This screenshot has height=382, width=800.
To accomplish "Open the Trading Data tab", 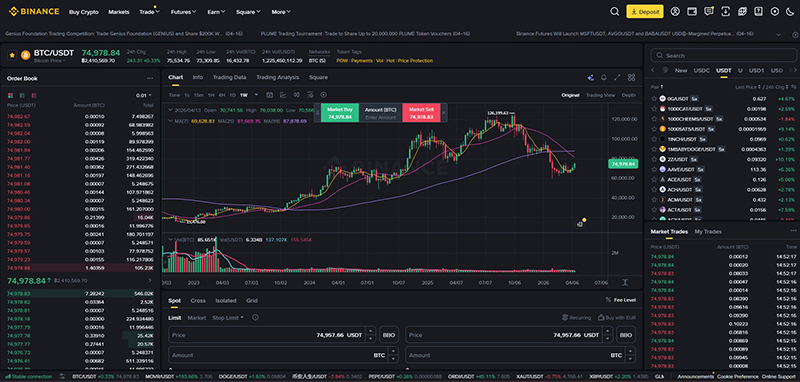I will pos(229,78).
